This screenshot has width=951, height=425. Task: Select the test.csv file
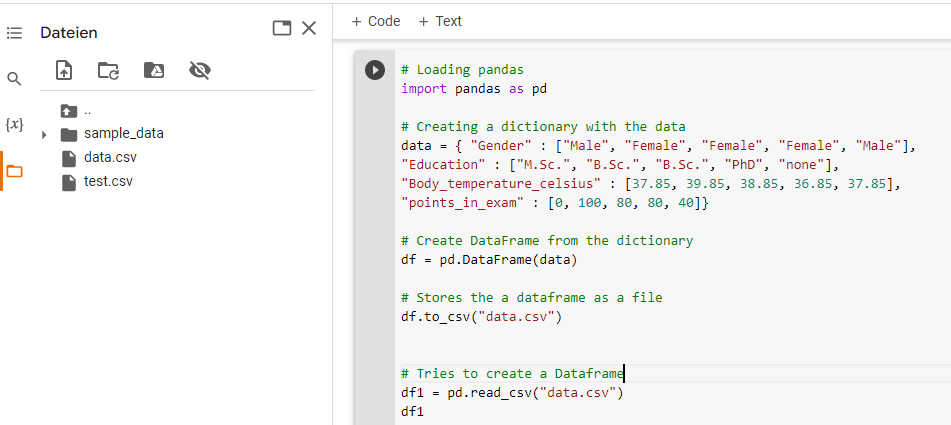109,181
